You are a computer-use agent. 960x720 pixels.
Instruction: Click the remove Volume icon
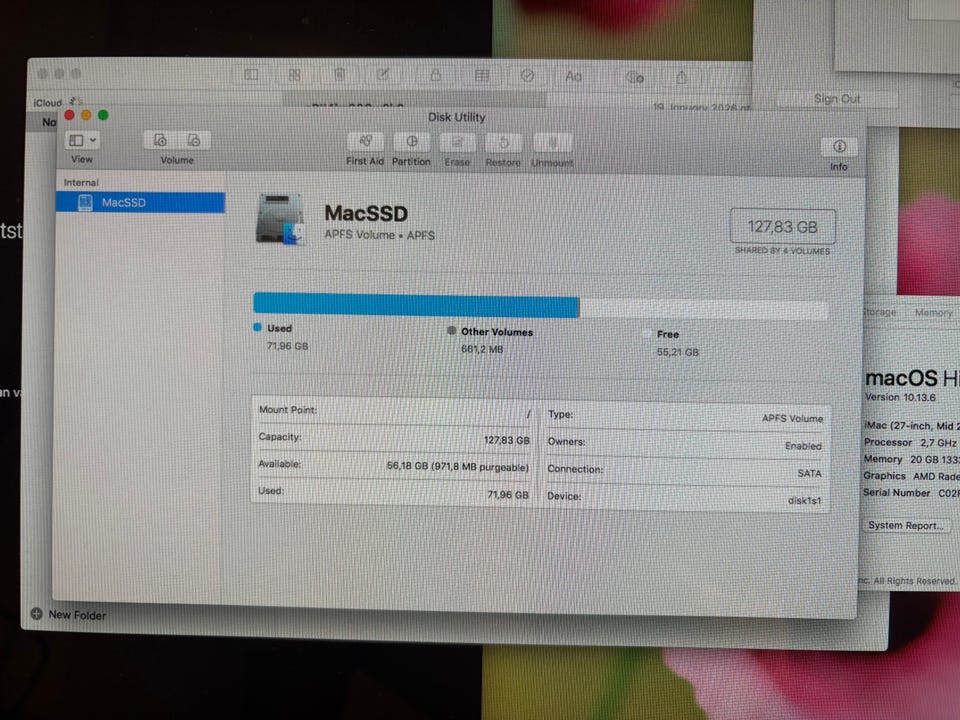(194, 140)
